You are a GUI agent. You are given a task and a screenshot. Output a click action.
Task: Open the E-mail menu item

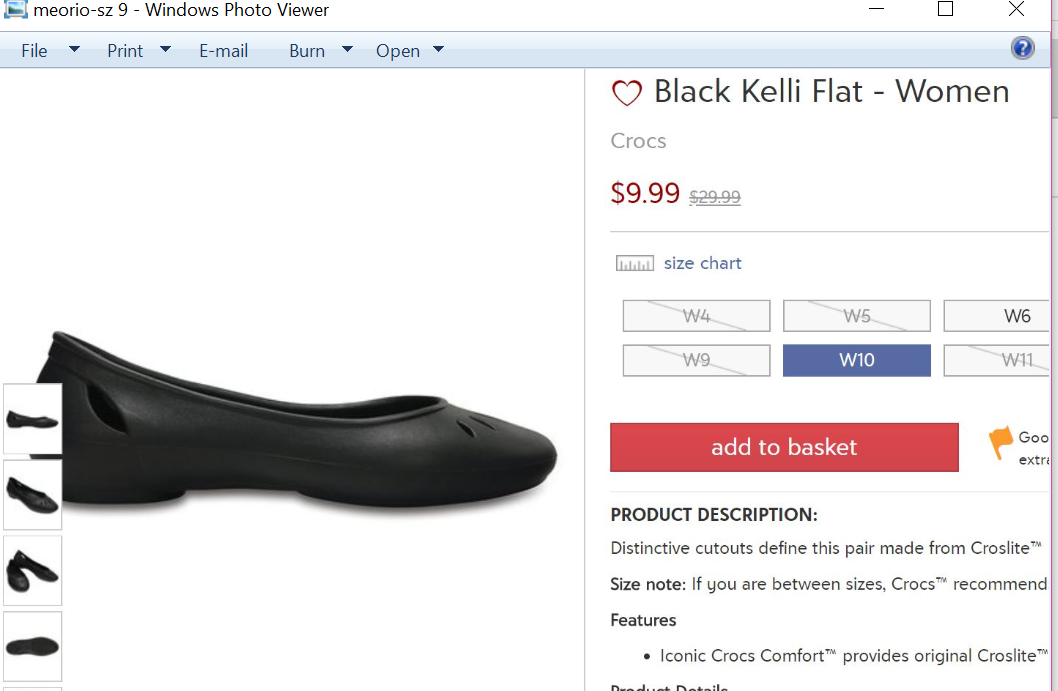click(223, 51)
